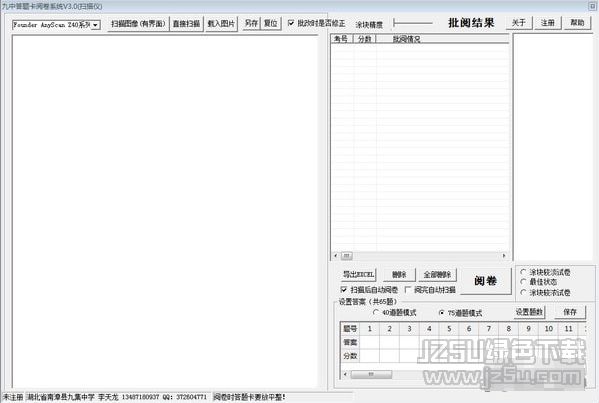Click the 分数 cell for question 2
This screenshot has height=403, width=599.
(389, 356)
